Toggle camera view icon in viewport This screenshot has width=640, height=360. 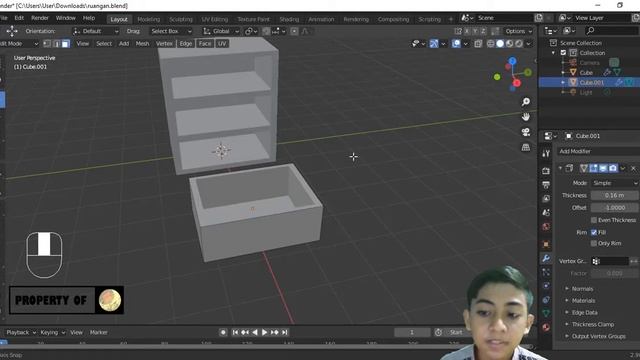tap(526, 132)
